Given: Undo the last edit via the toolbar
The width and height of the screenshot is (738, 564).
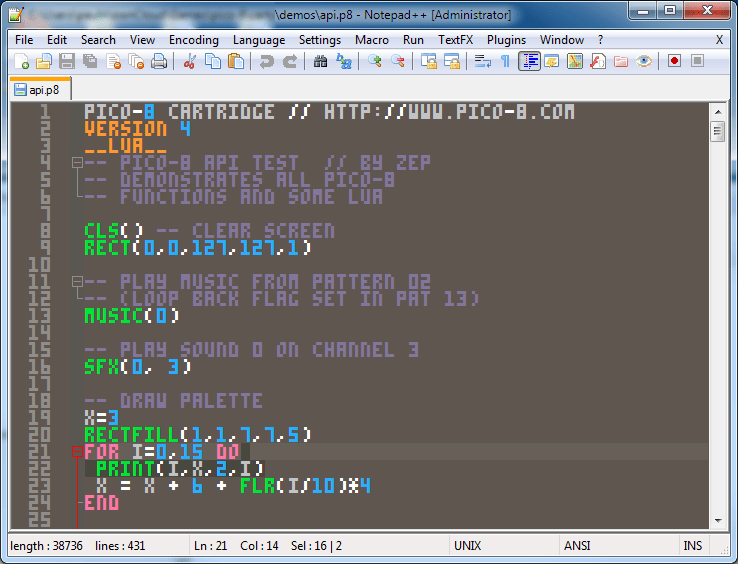Looking at the screenshot, I should 267,61.
